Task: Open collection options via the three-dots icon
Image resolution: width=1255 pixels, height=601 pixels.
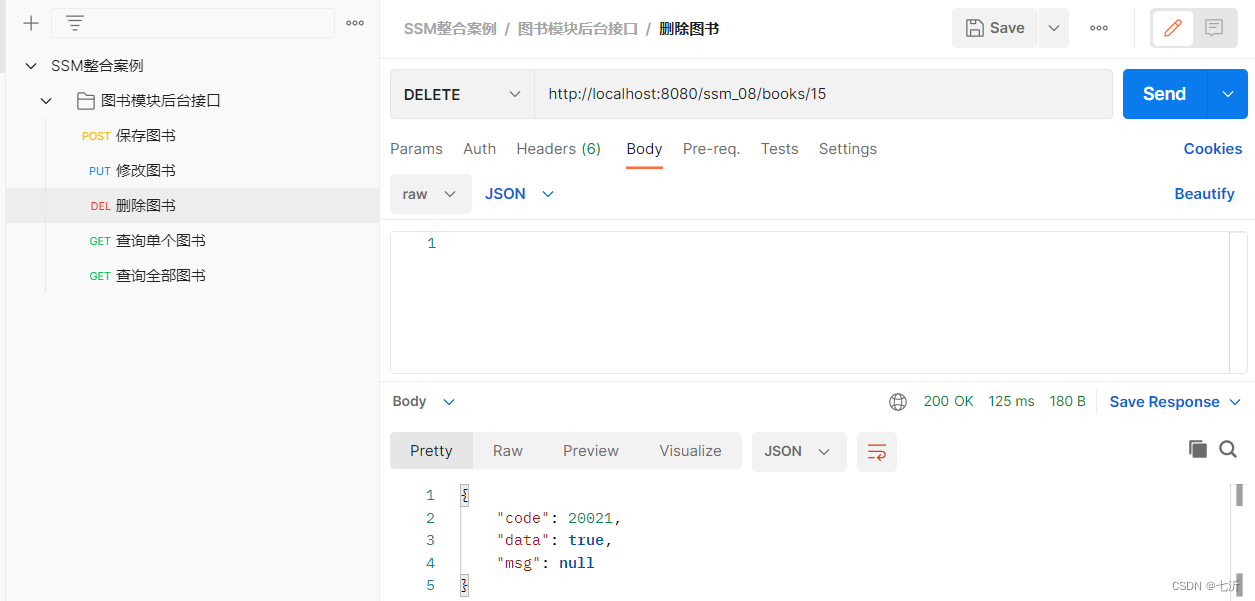Action: click(355, 22)
